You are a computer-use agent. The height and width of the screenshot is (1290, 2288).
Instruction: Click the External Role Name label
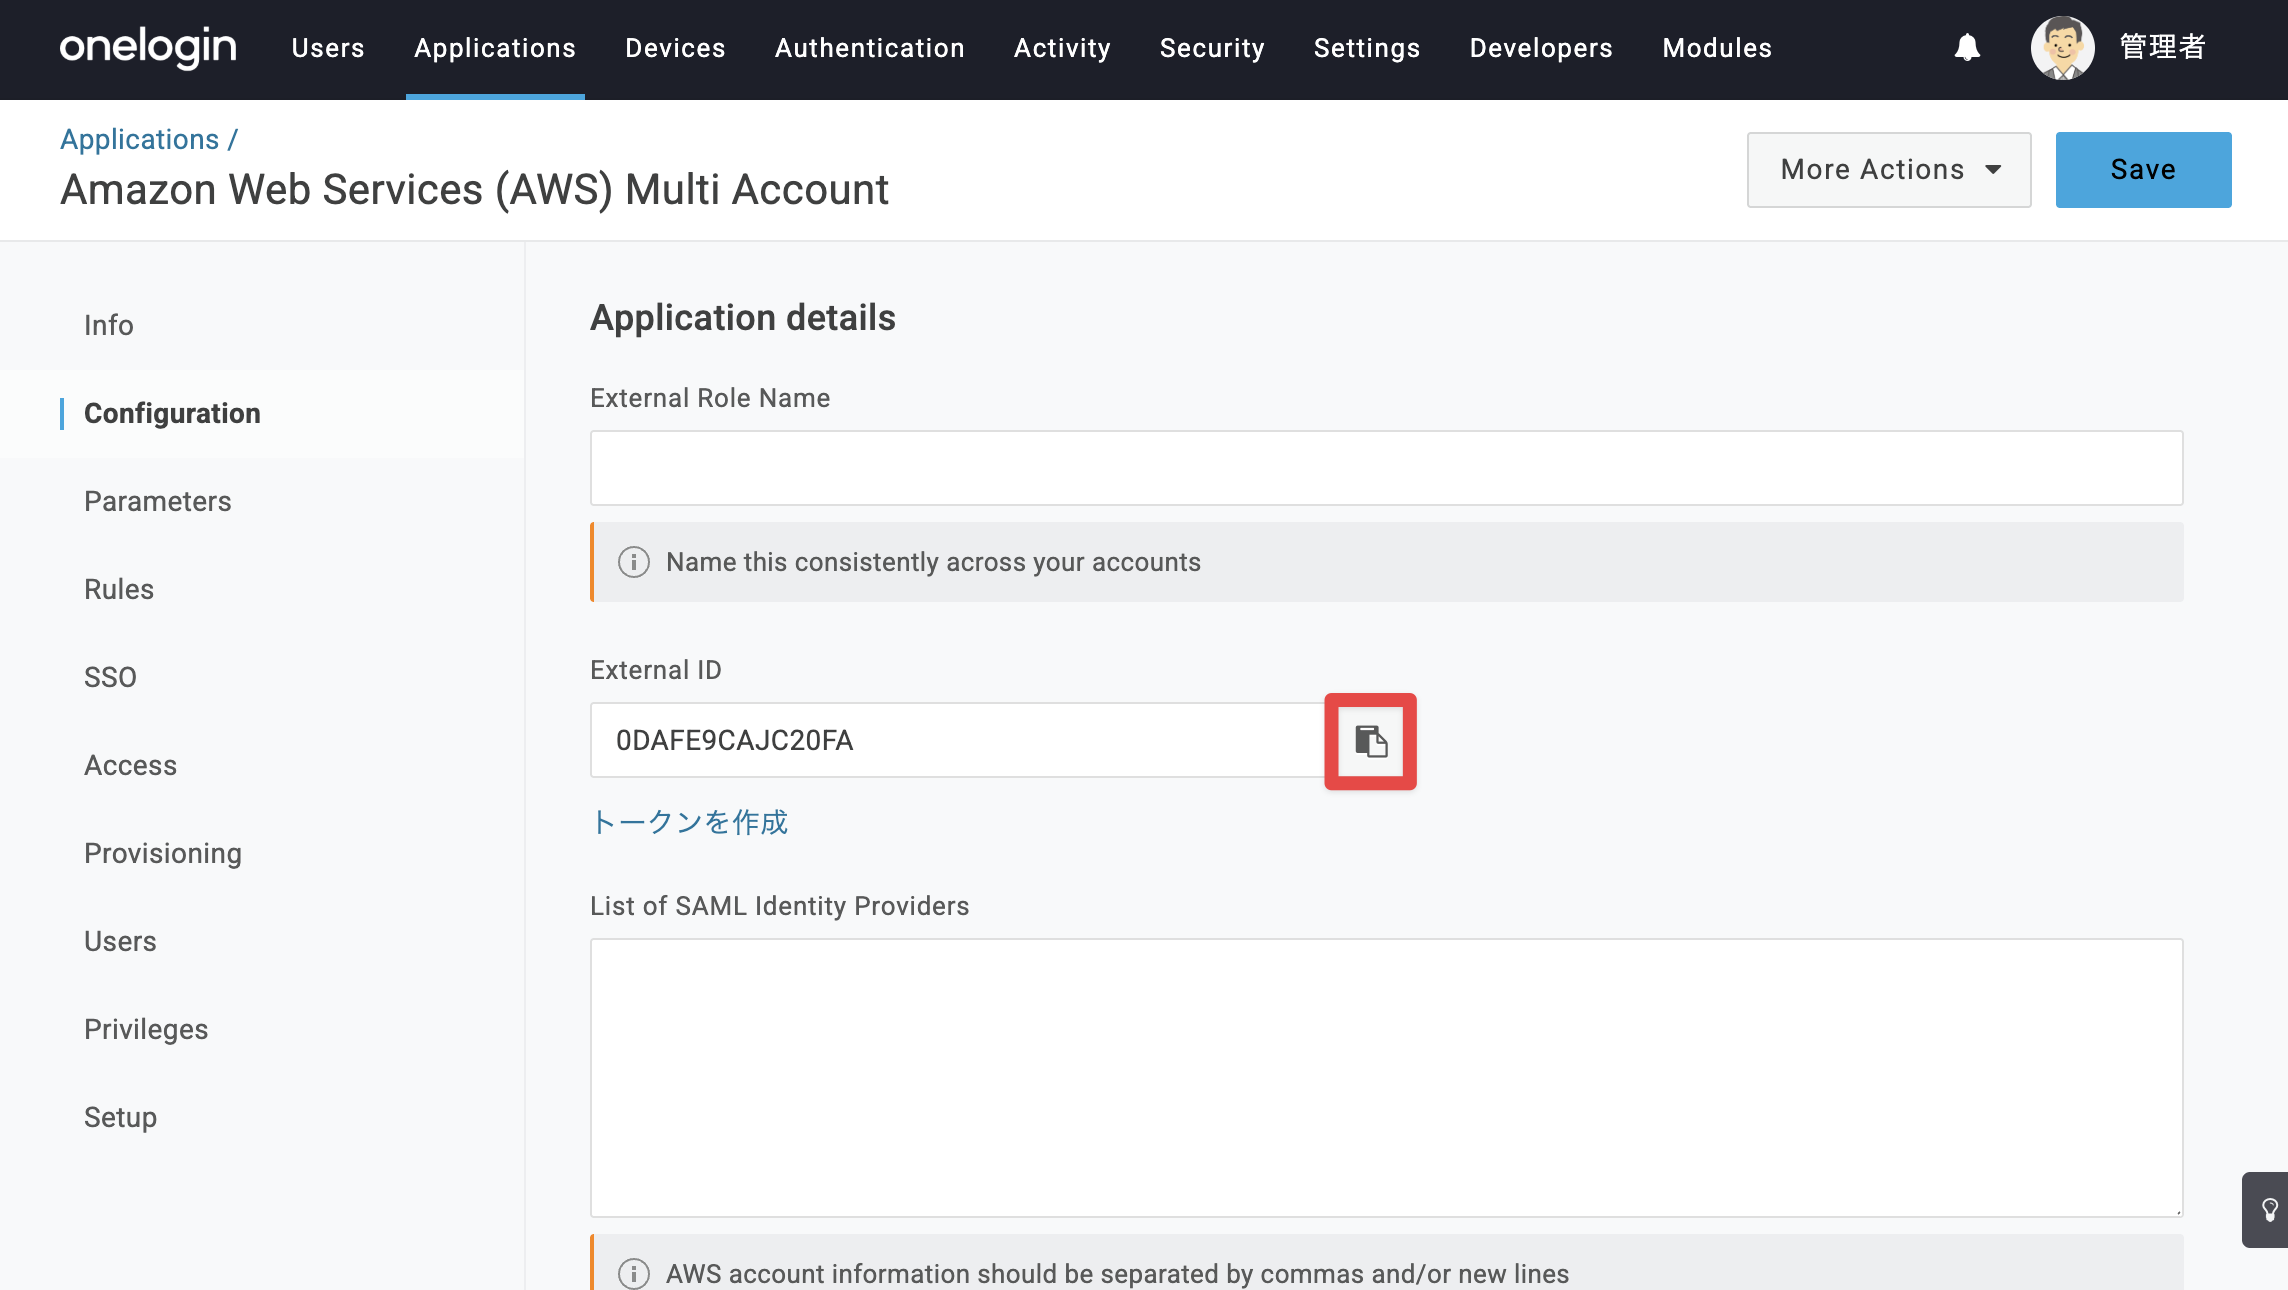pyautogui.click(x=710, y=398)
